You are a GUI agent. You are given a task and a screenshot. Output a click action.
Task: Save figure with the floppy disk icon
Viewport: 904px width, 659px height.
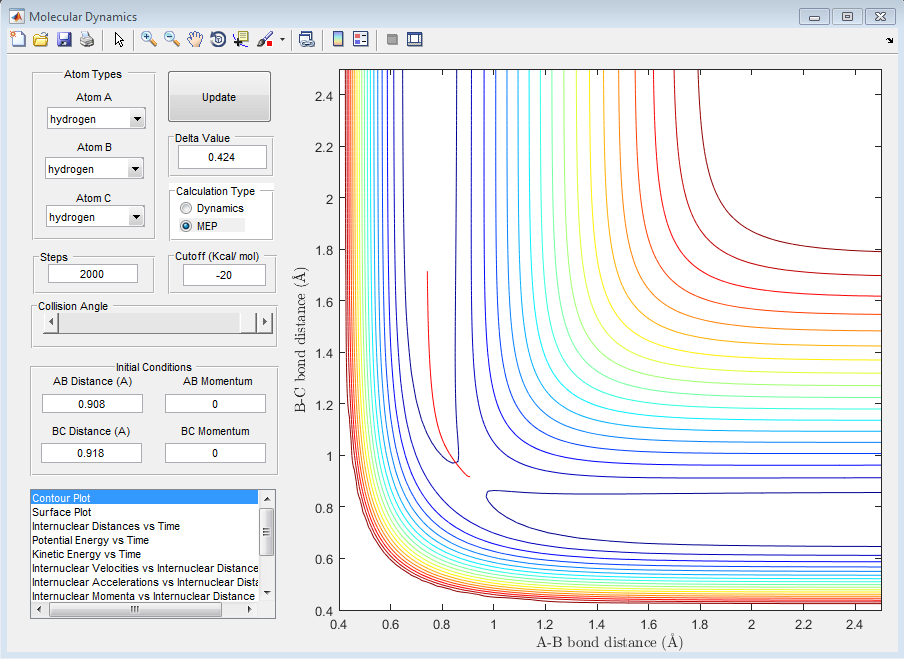(x=64, y=39)
